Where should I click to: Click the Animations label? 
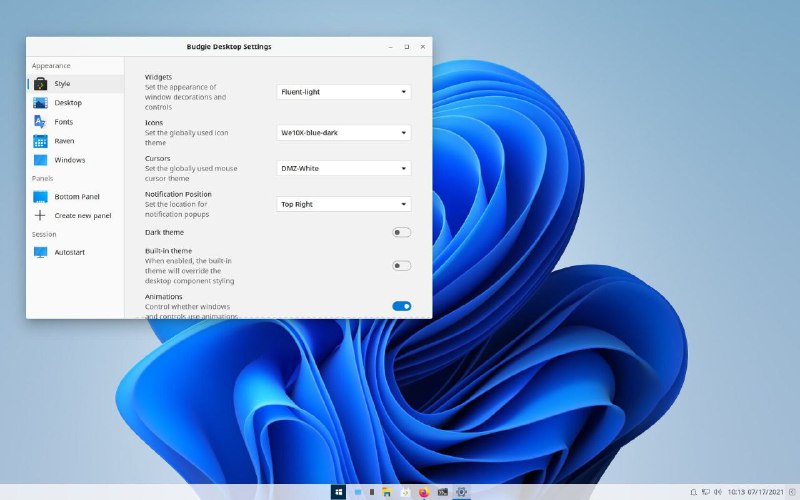pyautogui.click(x=163, y=296)
